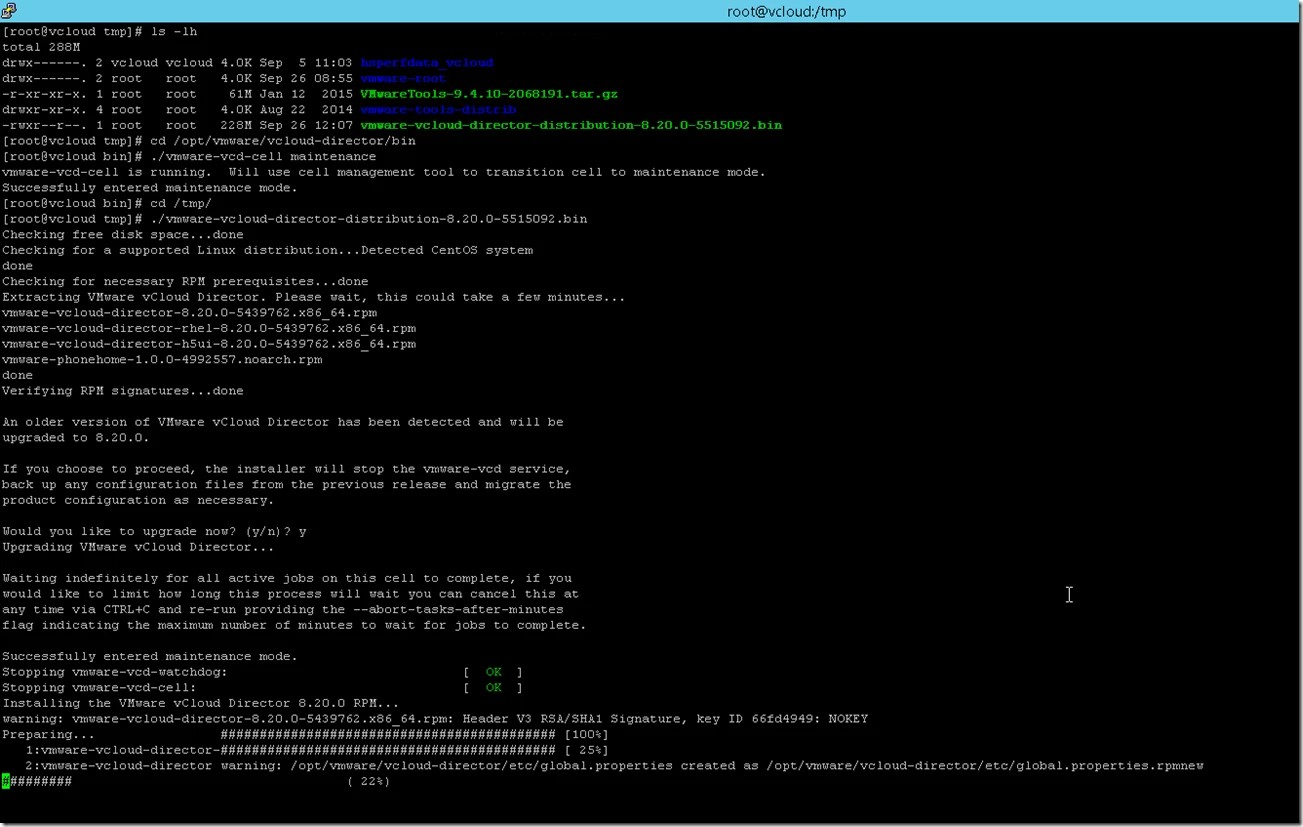Click the "CTRL+C" text
Screen dimensions: 1303x827
127,609
